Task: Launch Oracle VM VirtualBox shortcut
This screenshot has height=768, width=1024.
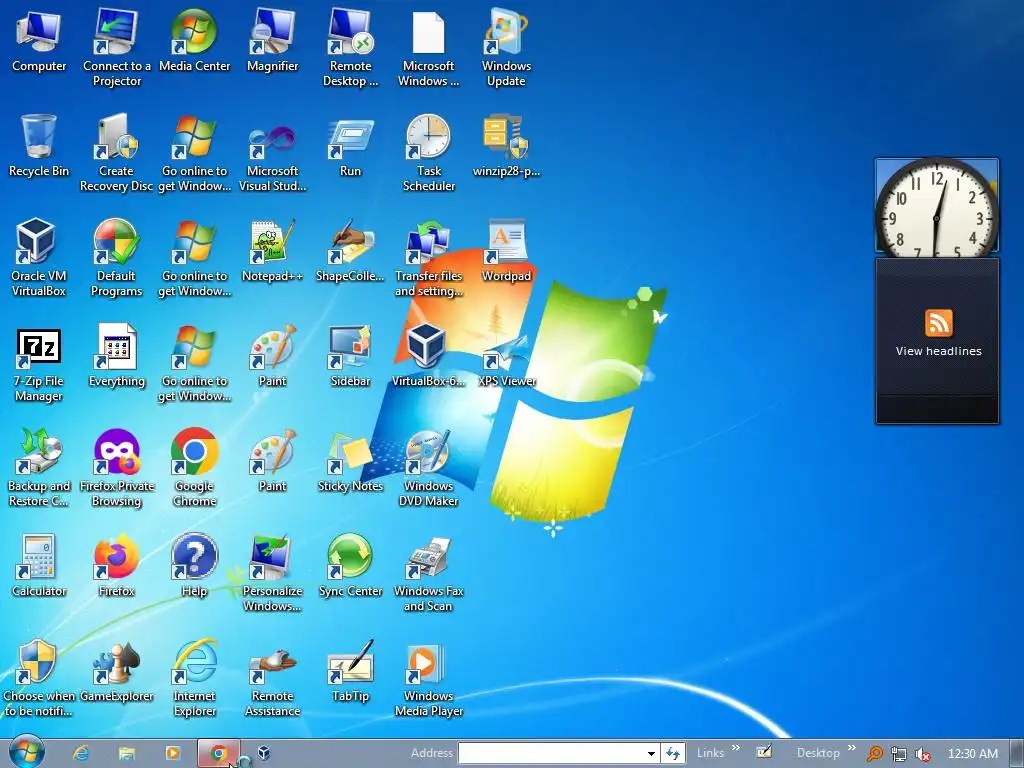Action: [x=39, y=257]
